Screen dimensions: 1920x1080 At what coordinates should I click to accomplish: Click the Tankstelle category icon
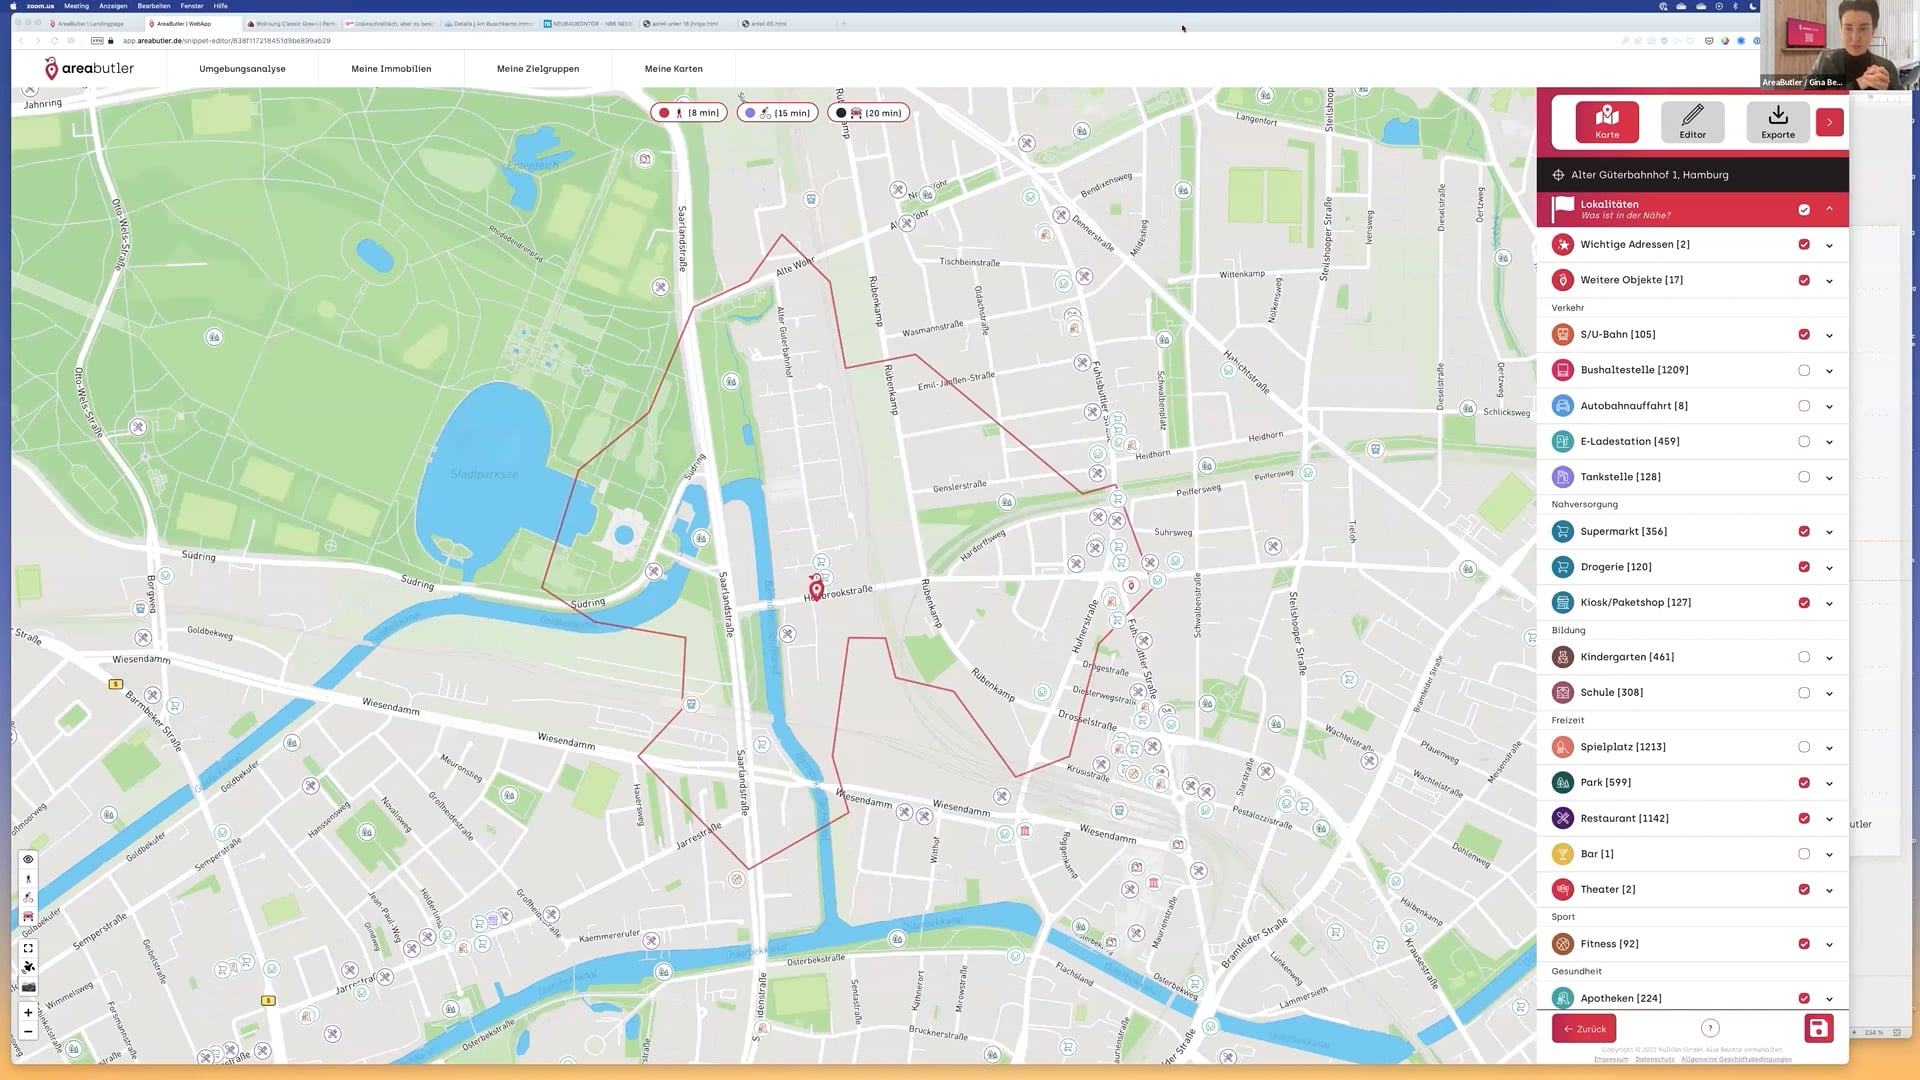[1562, 477]
